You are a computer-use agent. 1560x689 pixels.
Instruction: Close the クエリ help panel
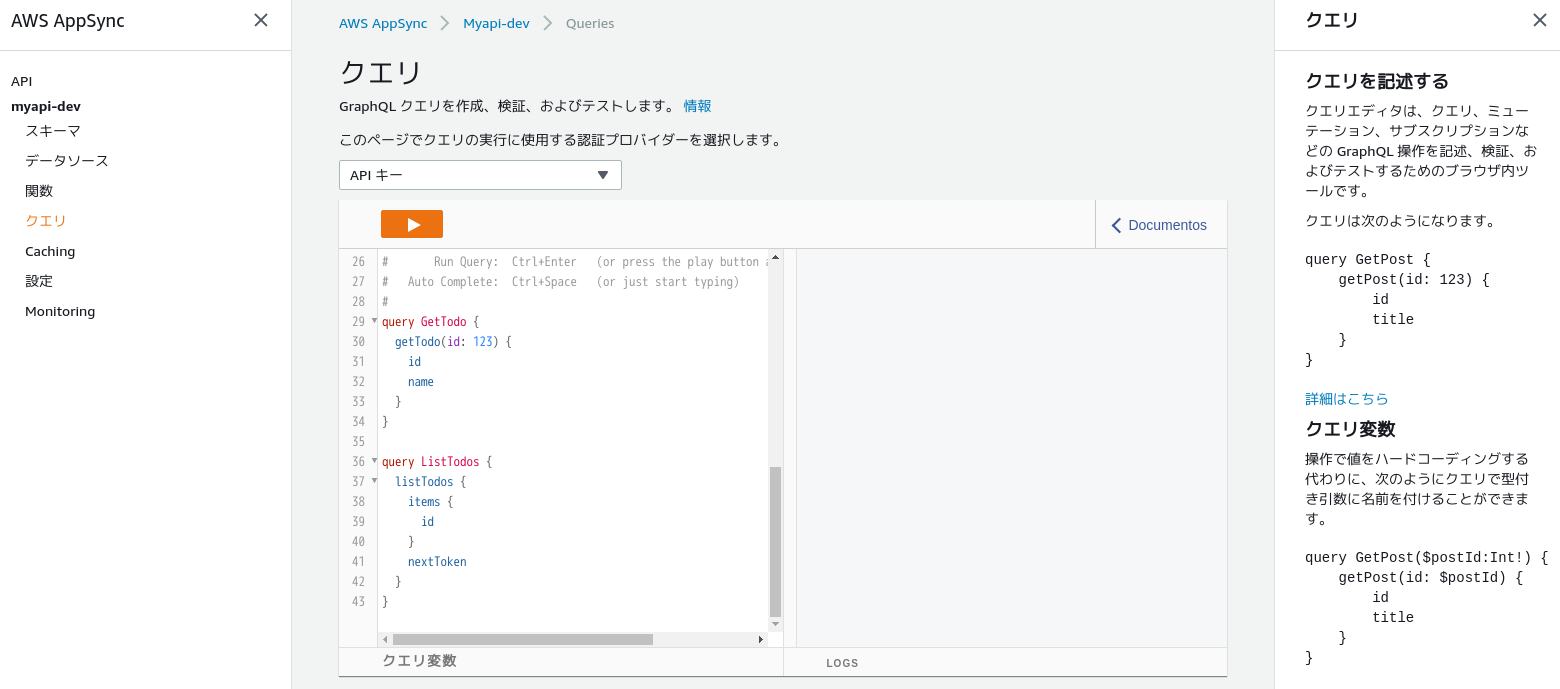click(x=1540, y=20)
